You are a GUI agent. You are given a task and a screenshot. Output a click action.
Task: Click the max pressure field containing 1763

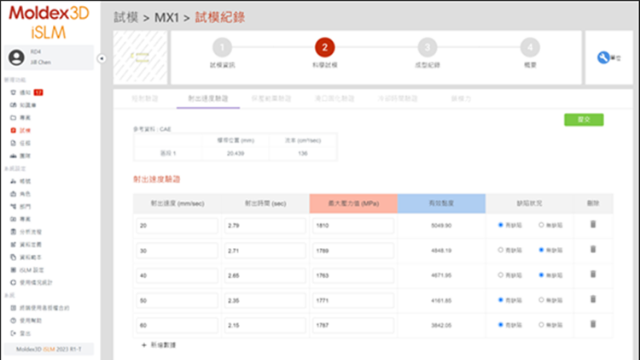coord(353,276)
